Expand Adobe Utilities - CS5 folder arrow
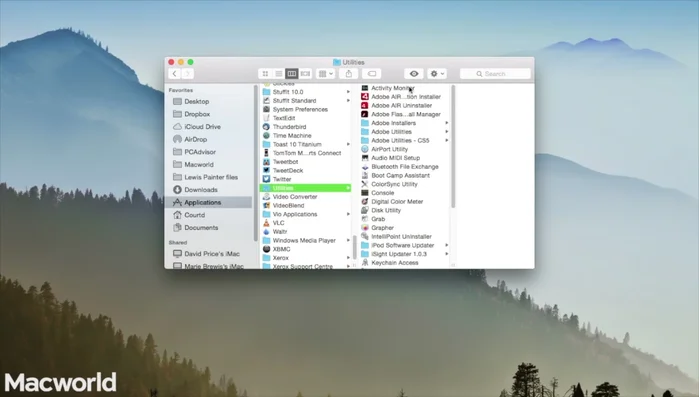The height and width of the screenshot is (397, 699). coord(447,140)
